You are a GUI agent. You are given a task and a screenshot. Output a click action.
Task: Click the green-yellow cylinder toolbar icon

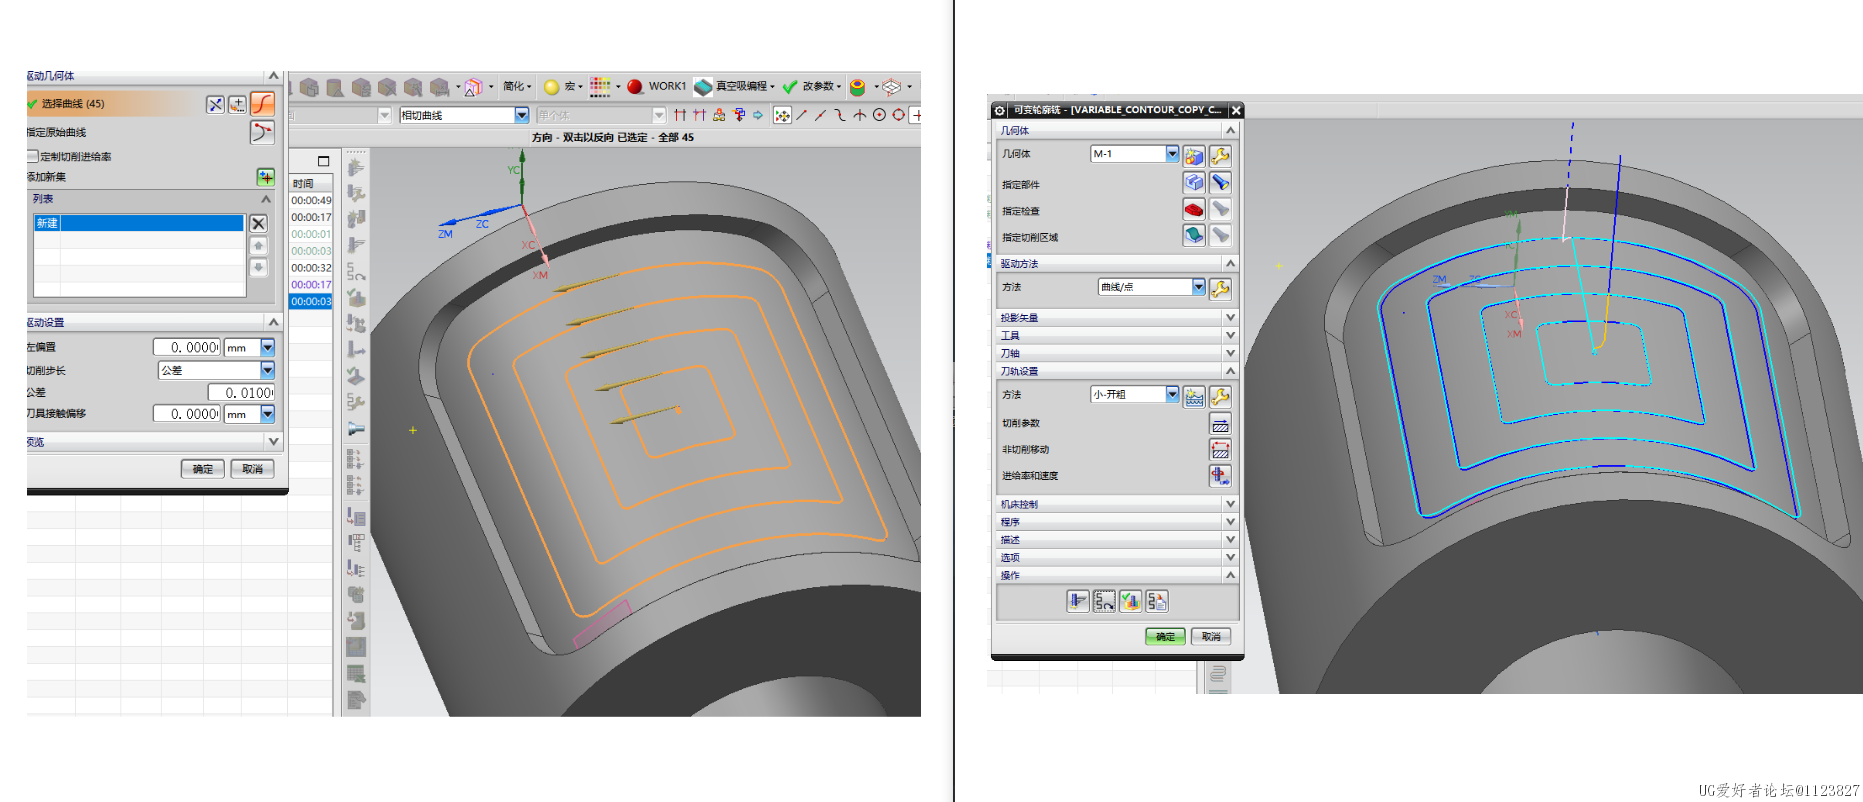(x=857, y=87)
